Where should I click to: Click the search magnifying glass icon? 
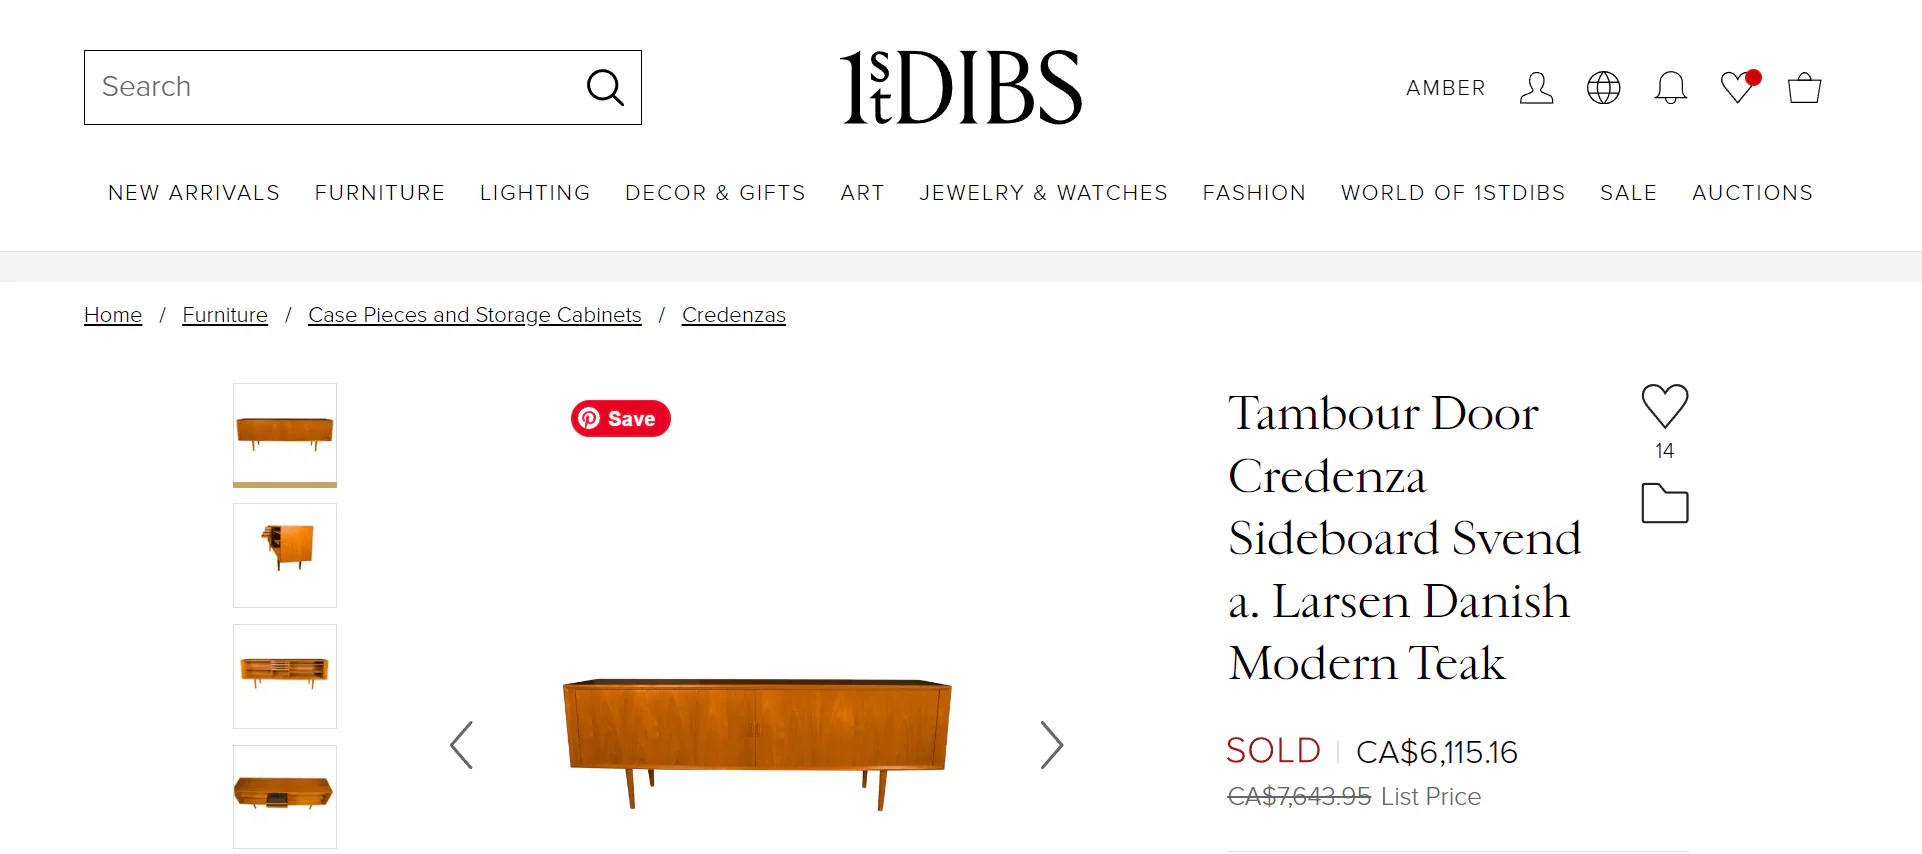click(605, 87)
